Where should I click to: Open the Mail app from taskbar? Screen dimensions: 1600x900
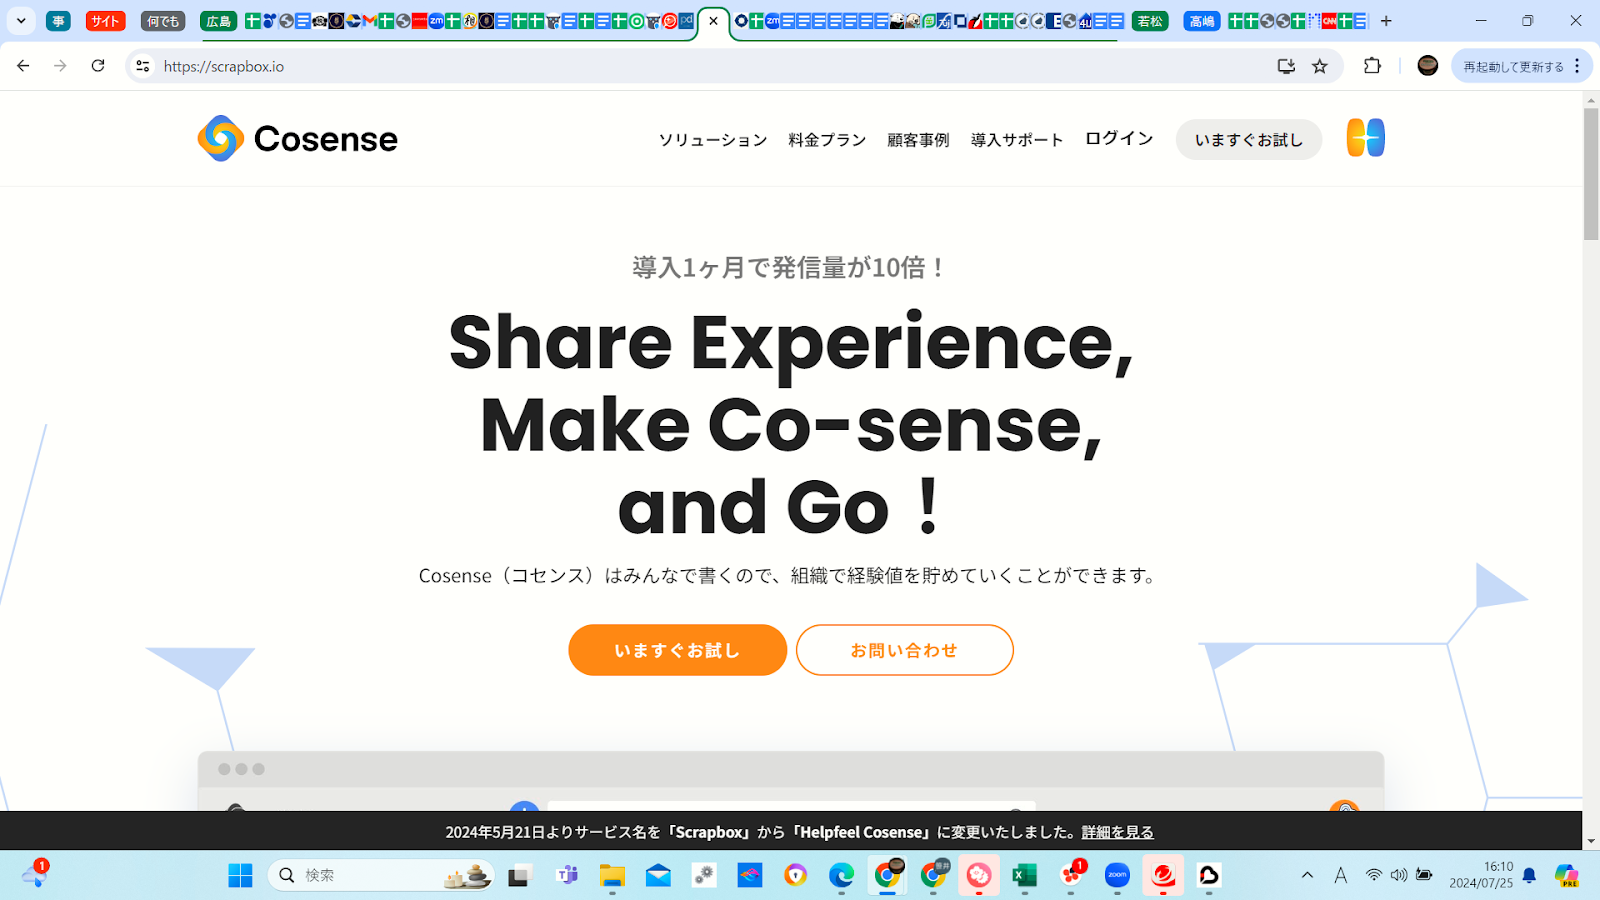tap(658, 875)
